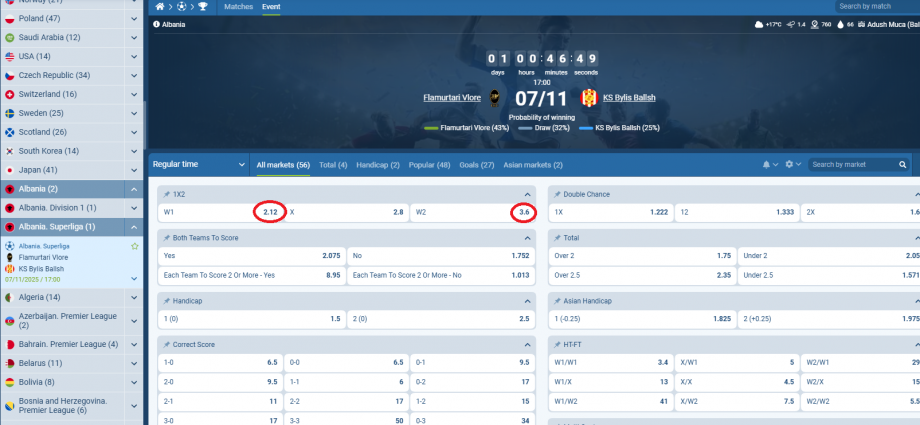Viewport: 920px width, 425px height.
Task: Expand the Poland (47) chevron
Action: point(134,19)
